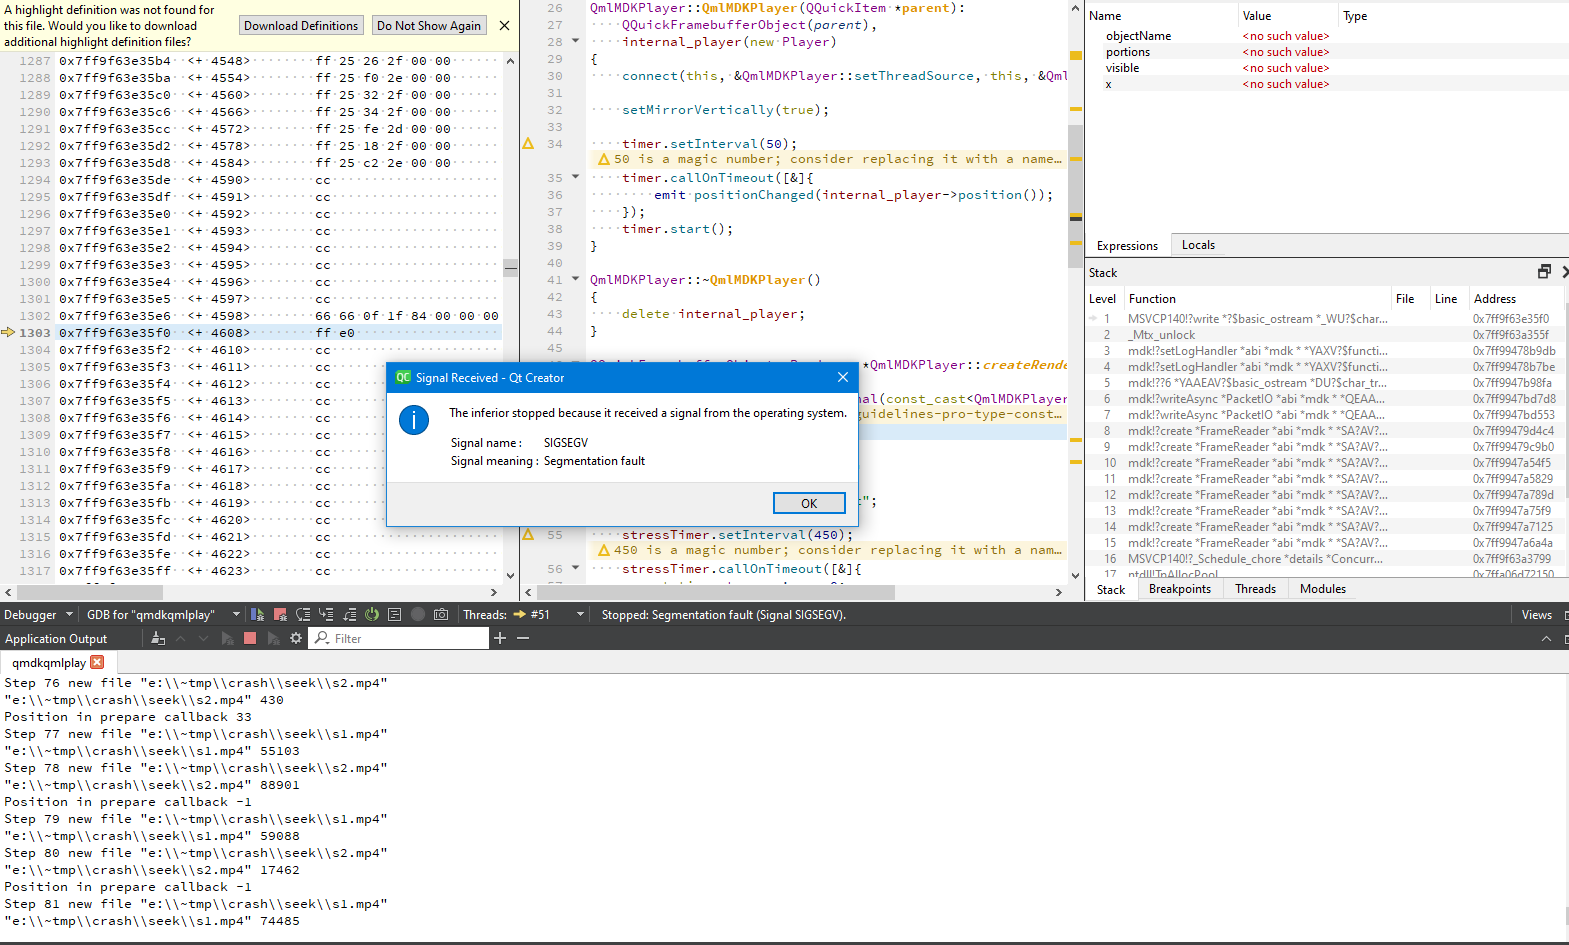
Task: Click 'Step 81 new file' output line
Action: click(196, 904)
